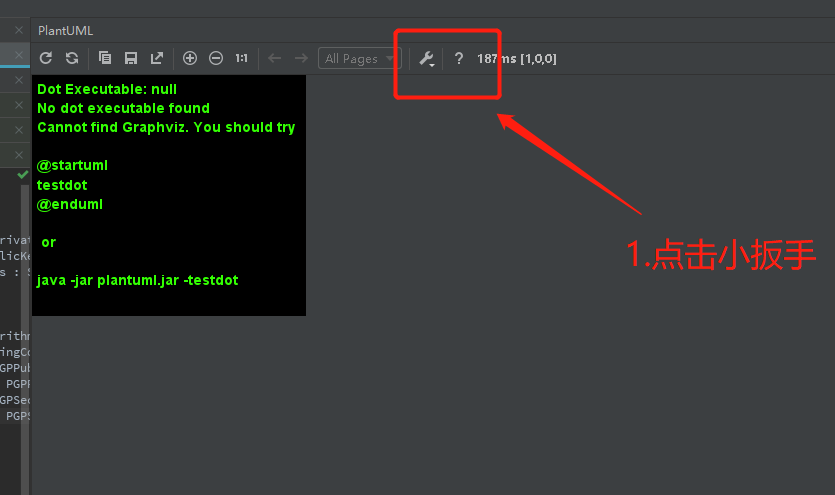Image resolution: width=835 pixels, height=495 pixels.
Task: Click the Reload PlantUML diagram icon
Action: [46, 58]
